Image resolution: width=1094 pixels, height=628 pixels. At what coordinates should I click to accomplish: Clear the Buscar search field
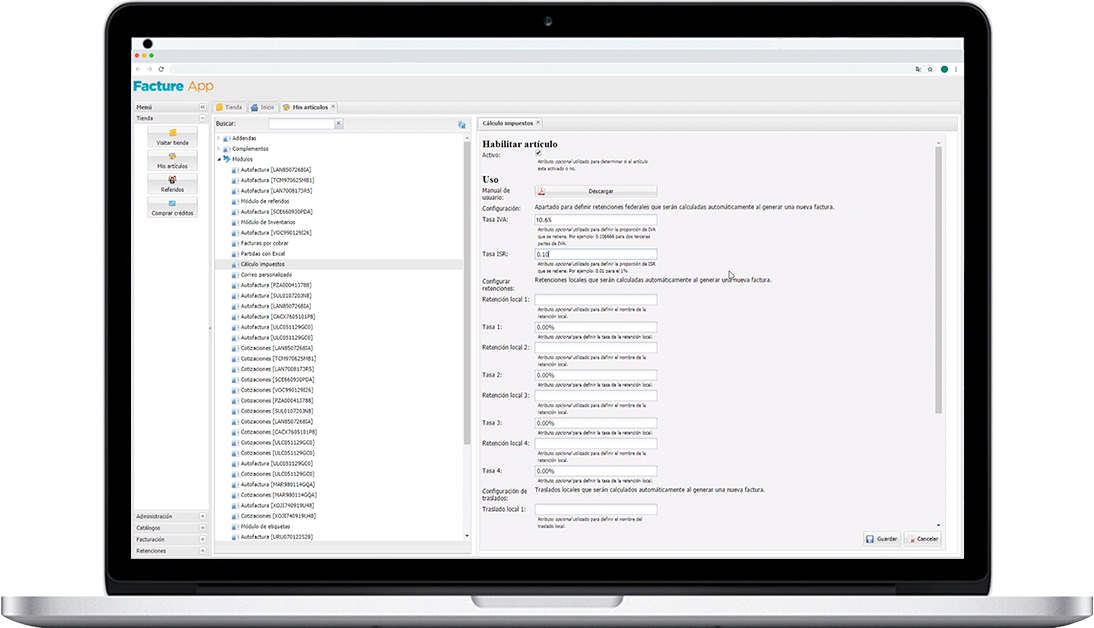338,123
